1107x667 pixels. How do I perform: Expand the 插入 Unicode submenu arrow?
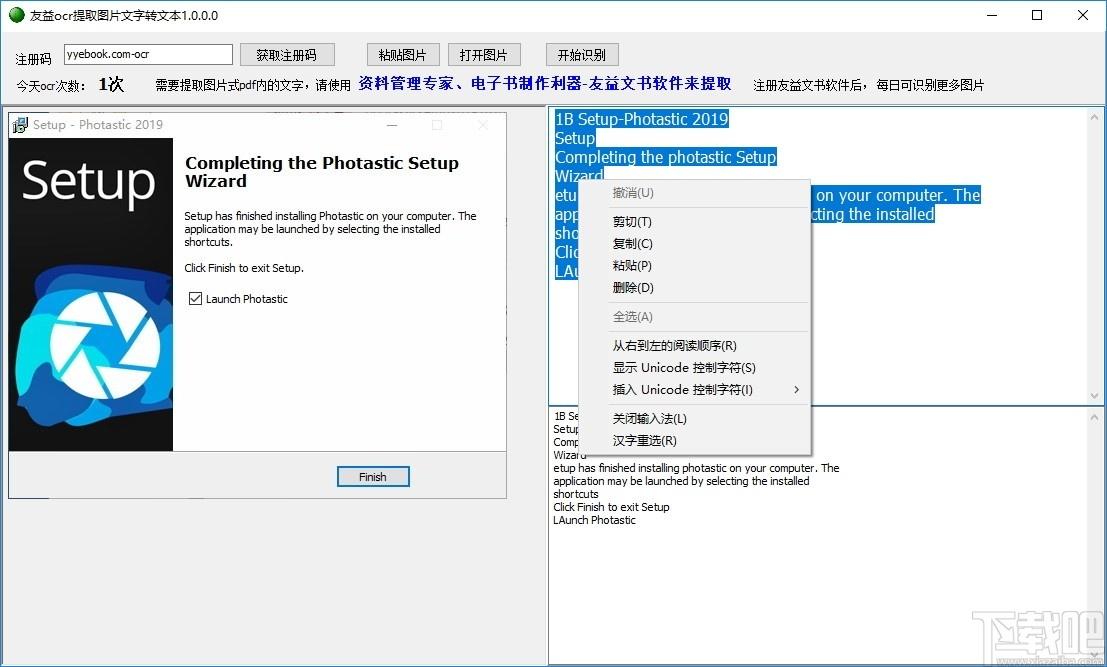pyautogui.click(x=796, y=390)
